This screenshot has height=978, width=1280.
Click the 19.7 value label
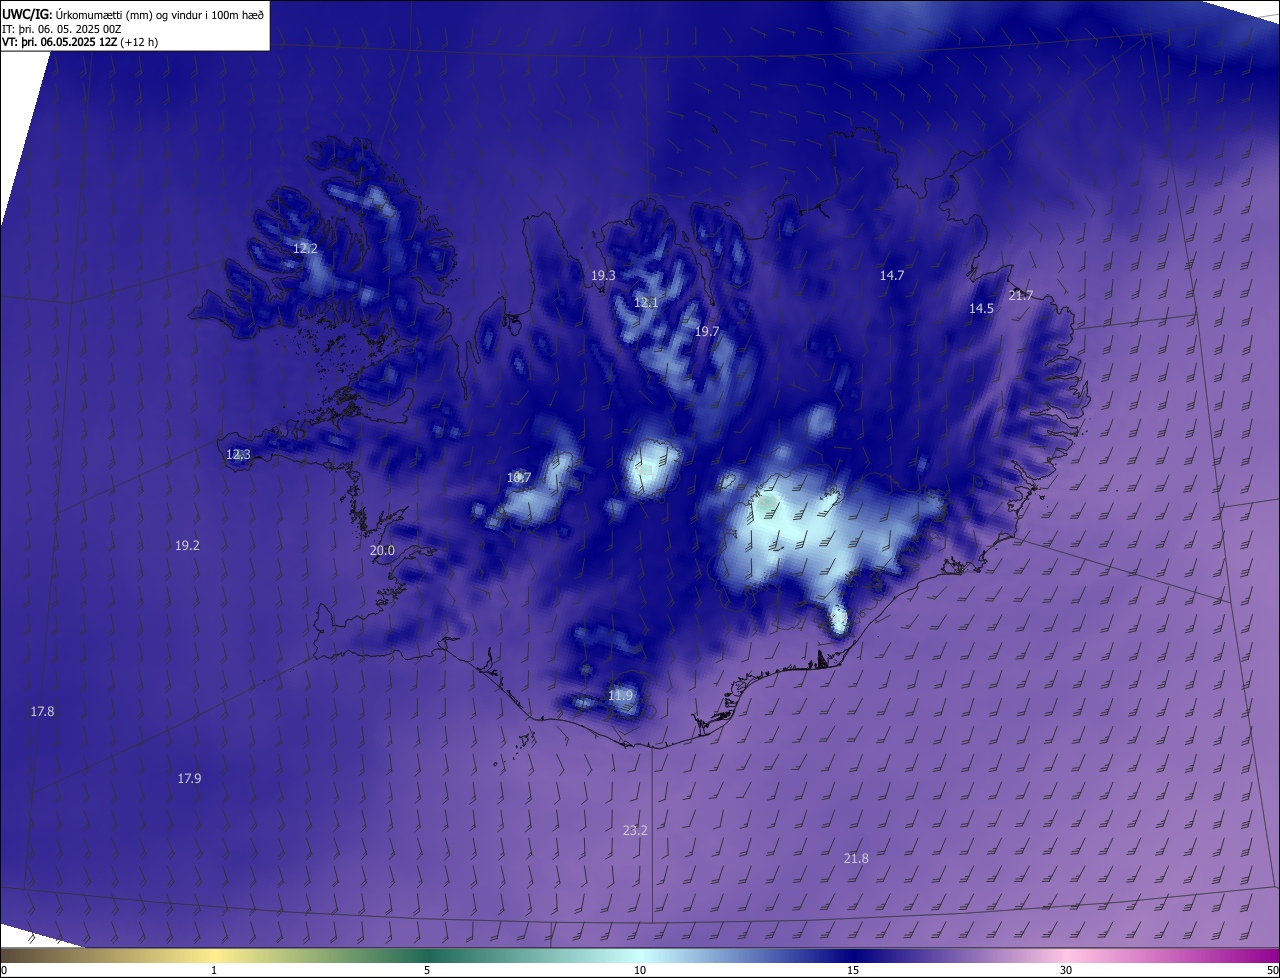coord(707,331)
